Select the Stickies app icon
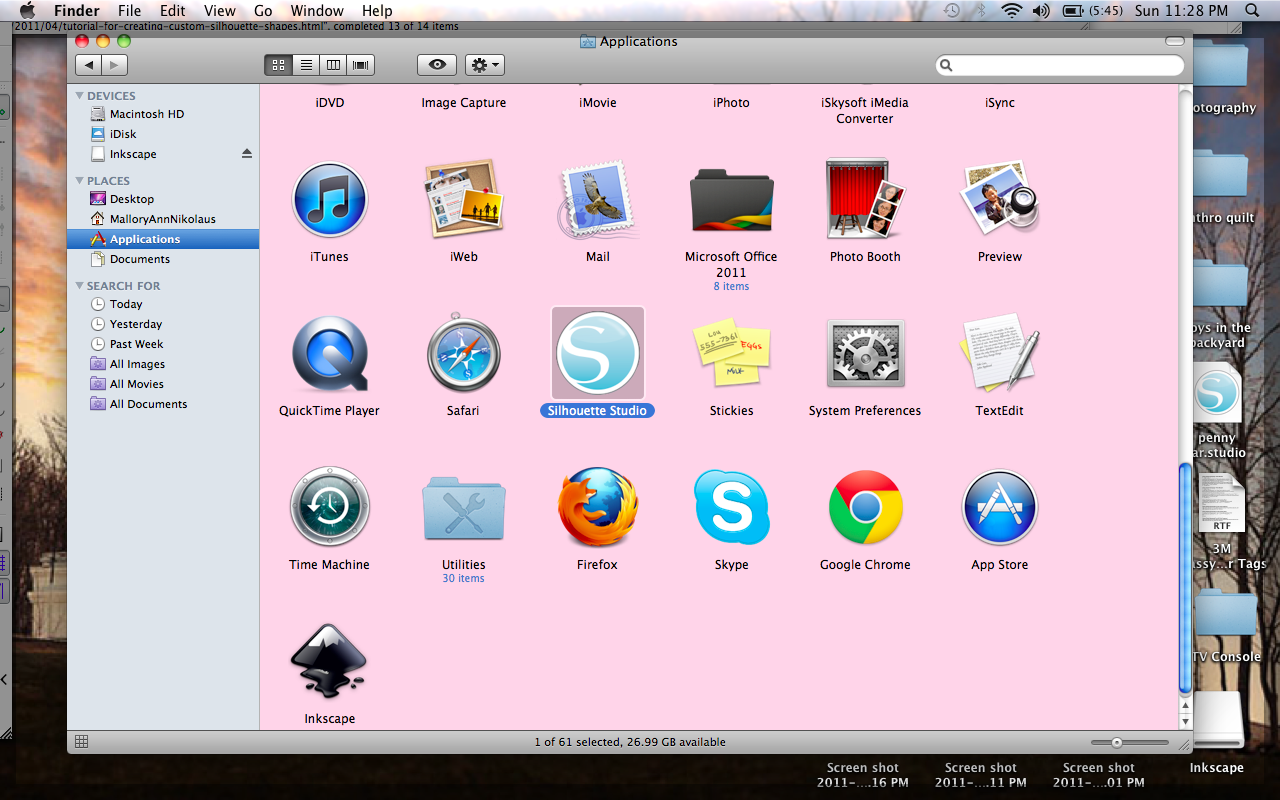The width and height of the screenshot is (1280, 800). [x=731, y=355]
